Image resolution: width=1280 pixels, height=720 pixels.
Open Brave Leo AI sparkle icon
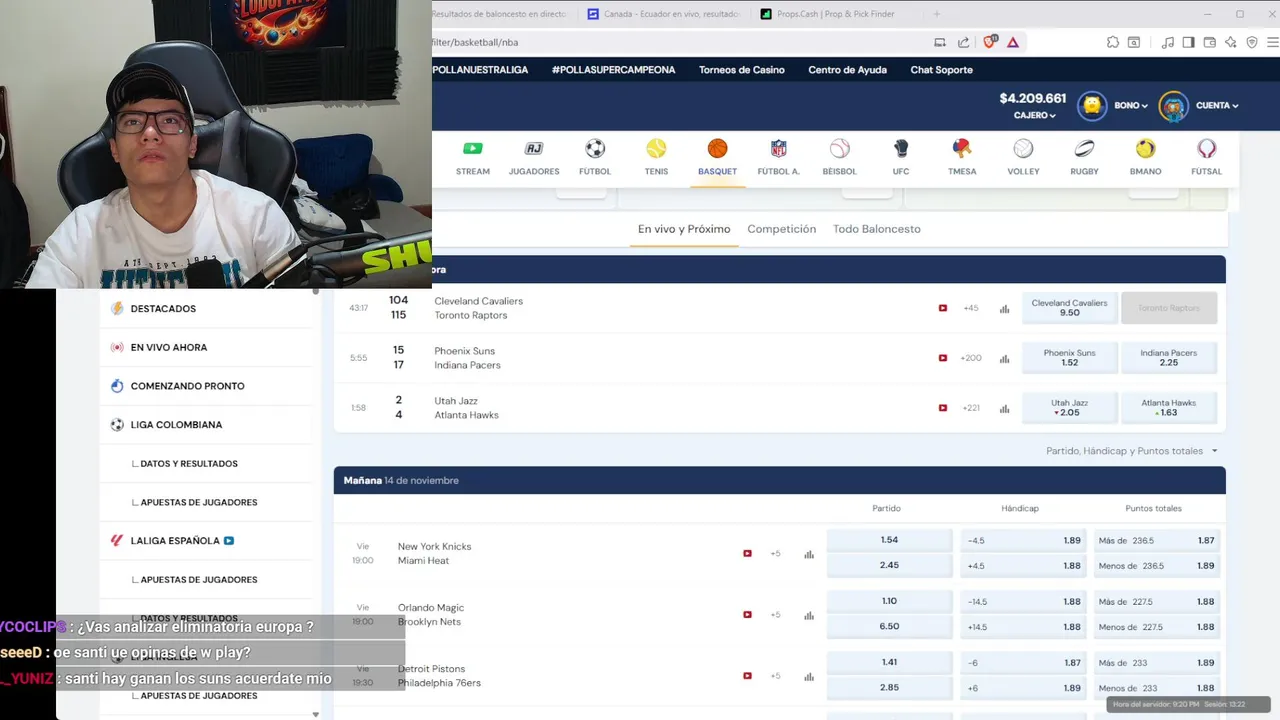click(x=1230, y=42)
